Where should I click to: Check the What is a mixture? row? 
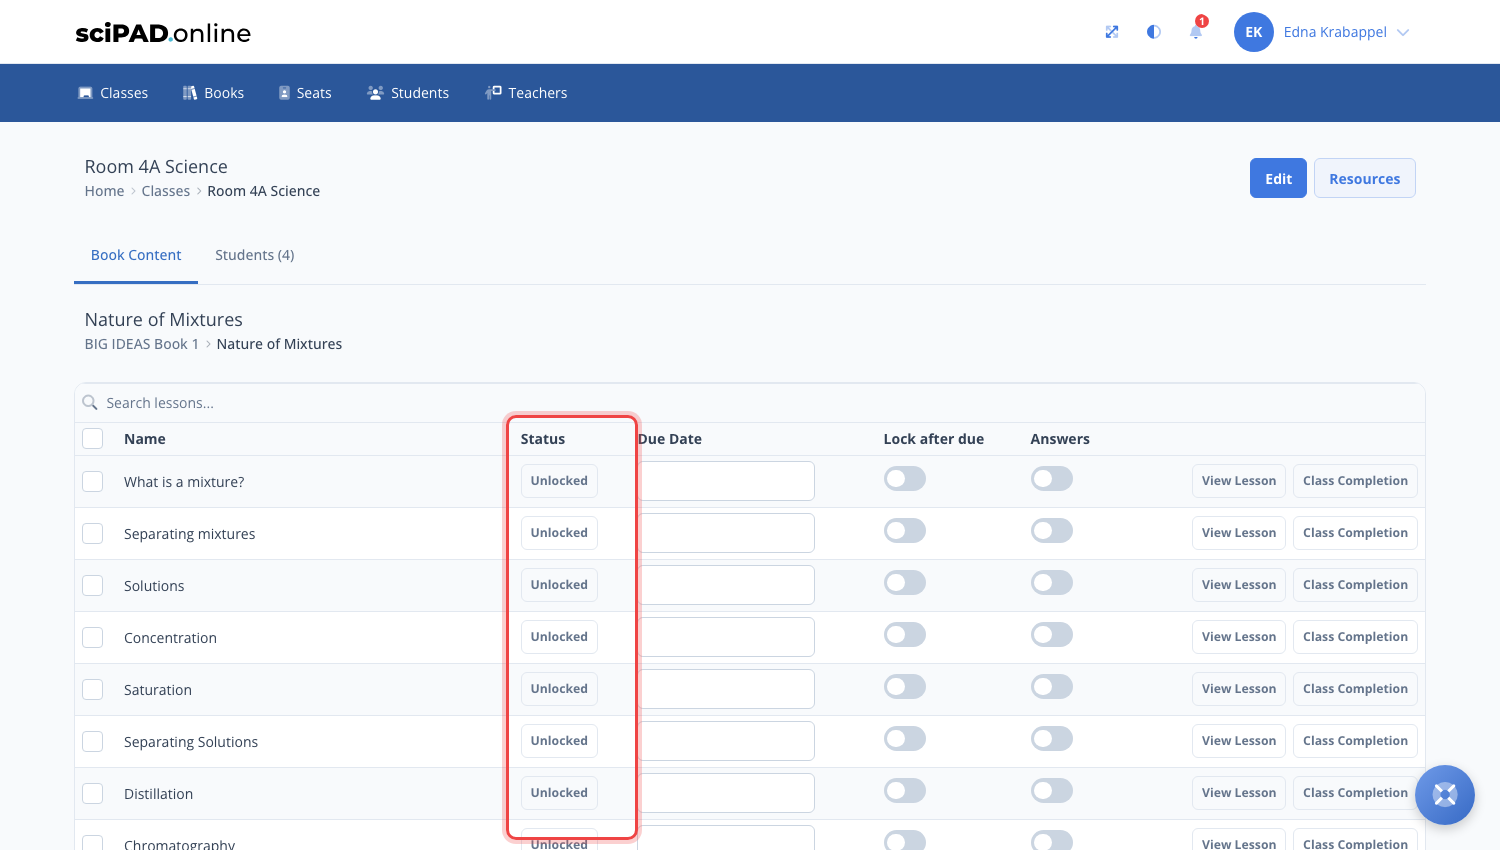(93, 481)
